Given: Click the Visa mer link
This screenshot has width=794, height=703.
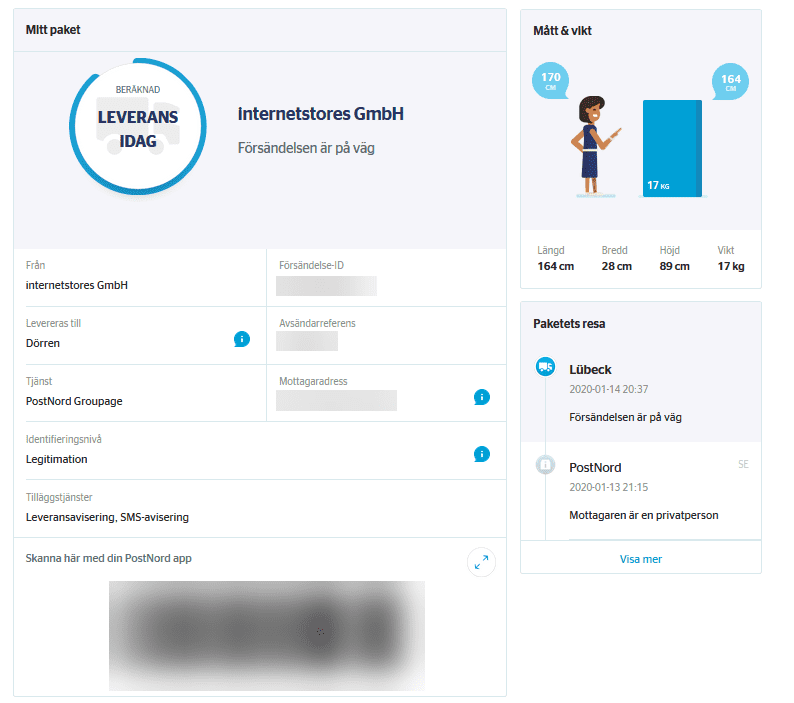Looking at the screenshot, I should (641, 559).
